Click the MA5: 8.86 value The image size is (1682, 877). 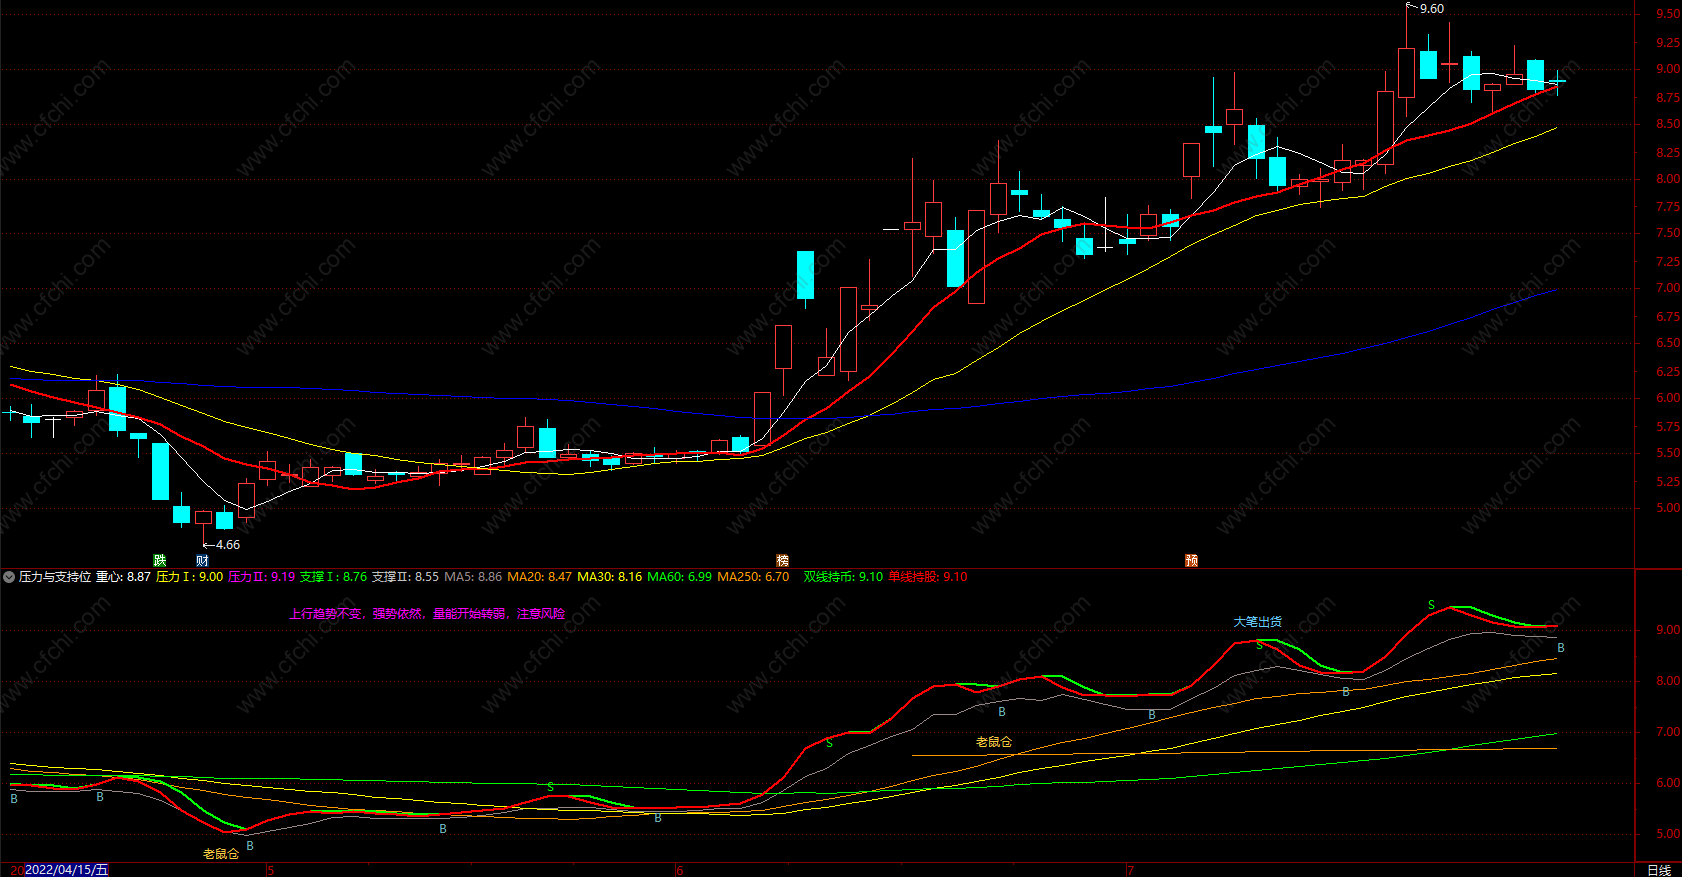(473, 577)
